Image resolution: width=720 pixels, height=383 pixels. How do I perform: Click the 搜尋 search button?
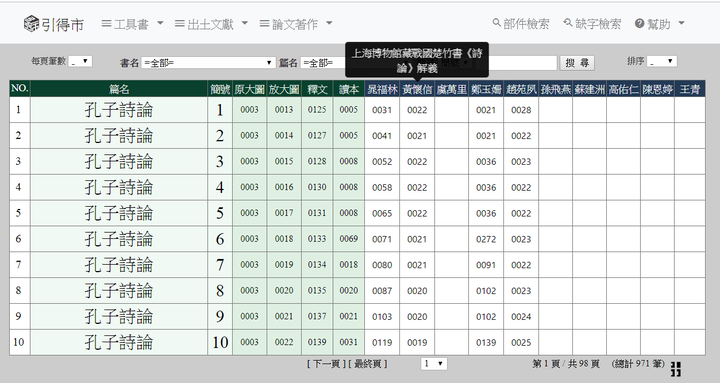(577, 63)
